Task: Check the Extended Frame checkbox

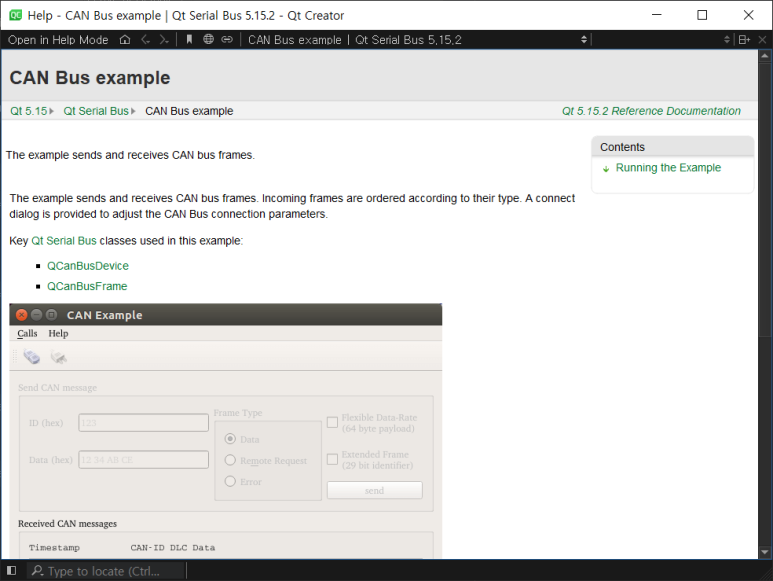Action: click(332, 459)
